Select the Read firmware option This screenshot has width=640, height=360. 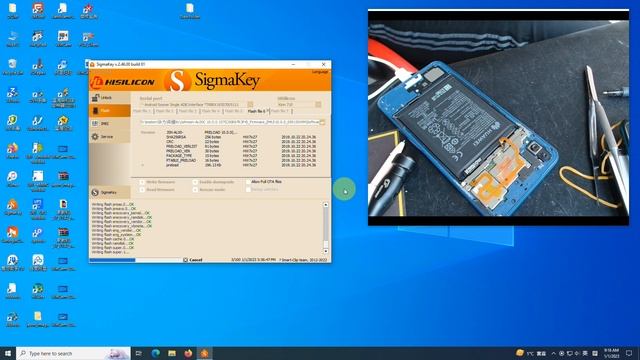[157, 190]
